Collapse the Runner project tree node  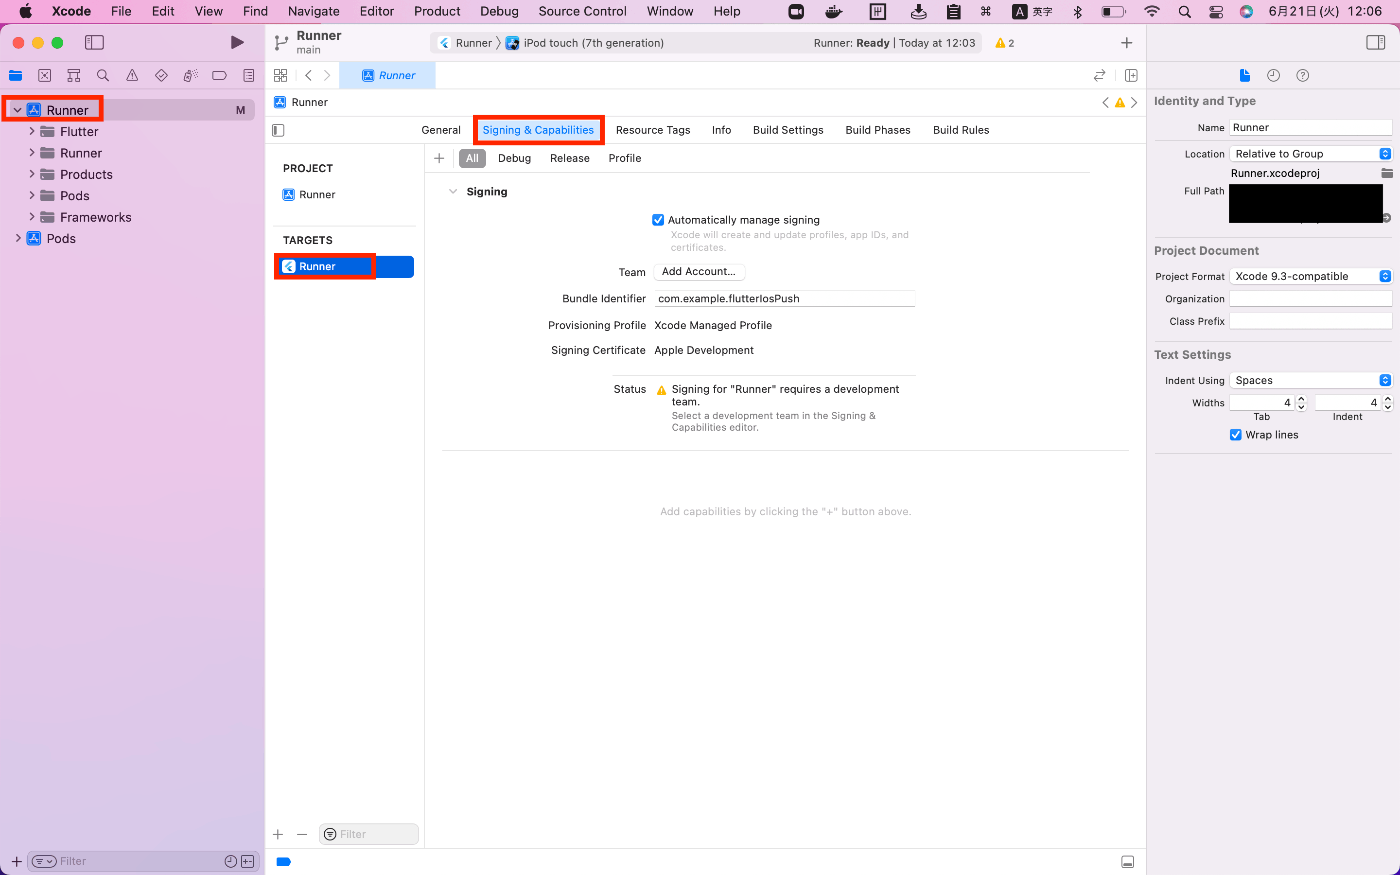click(17, 110)
